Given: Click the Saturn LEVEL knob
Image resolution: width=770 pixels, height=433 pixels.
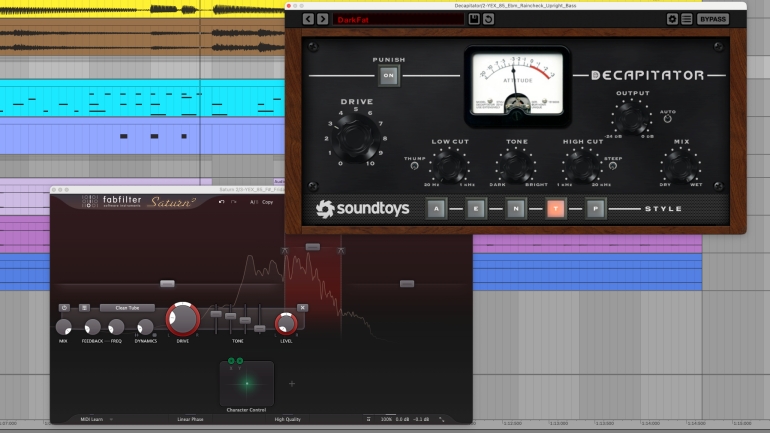Looking at the screenshot, I should tap(286, 324).
